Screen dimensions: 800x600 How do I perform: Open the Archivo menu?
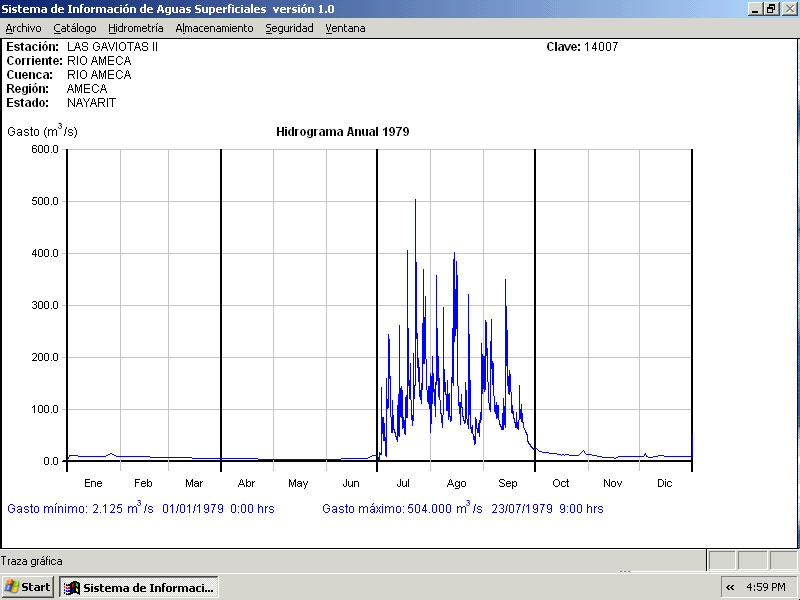coord(24,28)
